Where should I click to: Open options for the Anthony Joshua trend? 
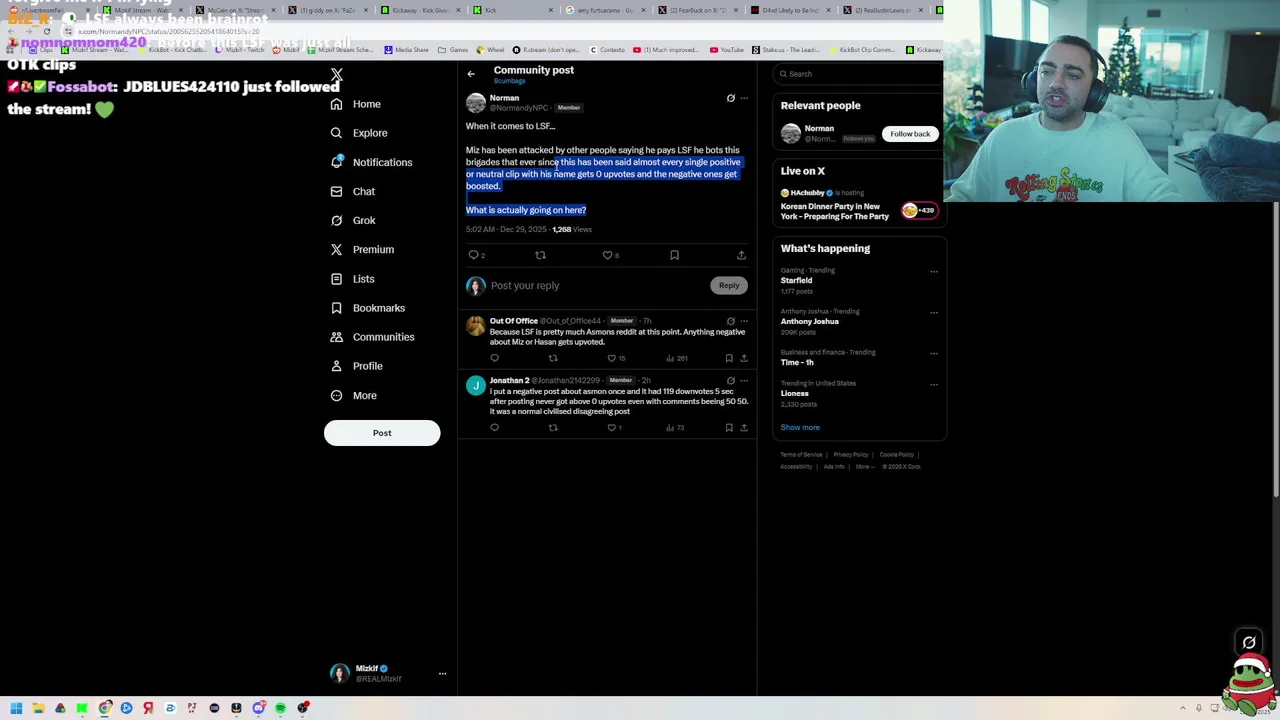[934, 312]
